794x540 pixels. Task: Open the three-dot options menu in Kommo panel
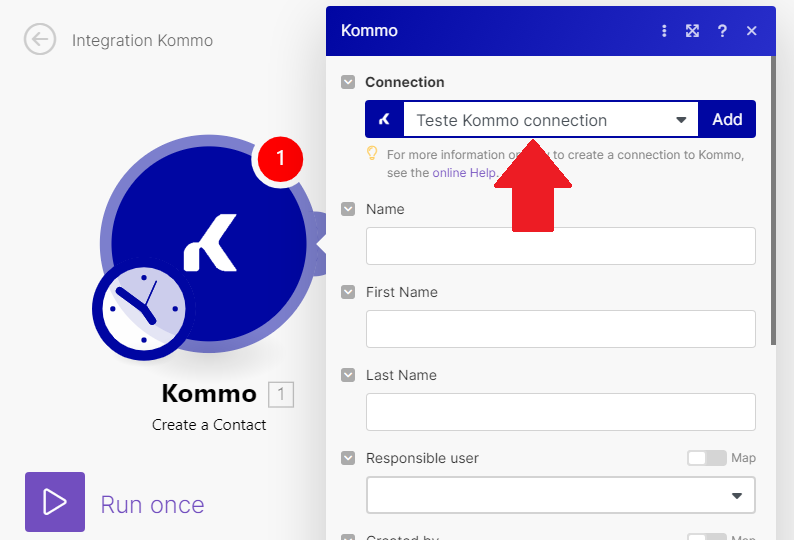coord(664,31)
